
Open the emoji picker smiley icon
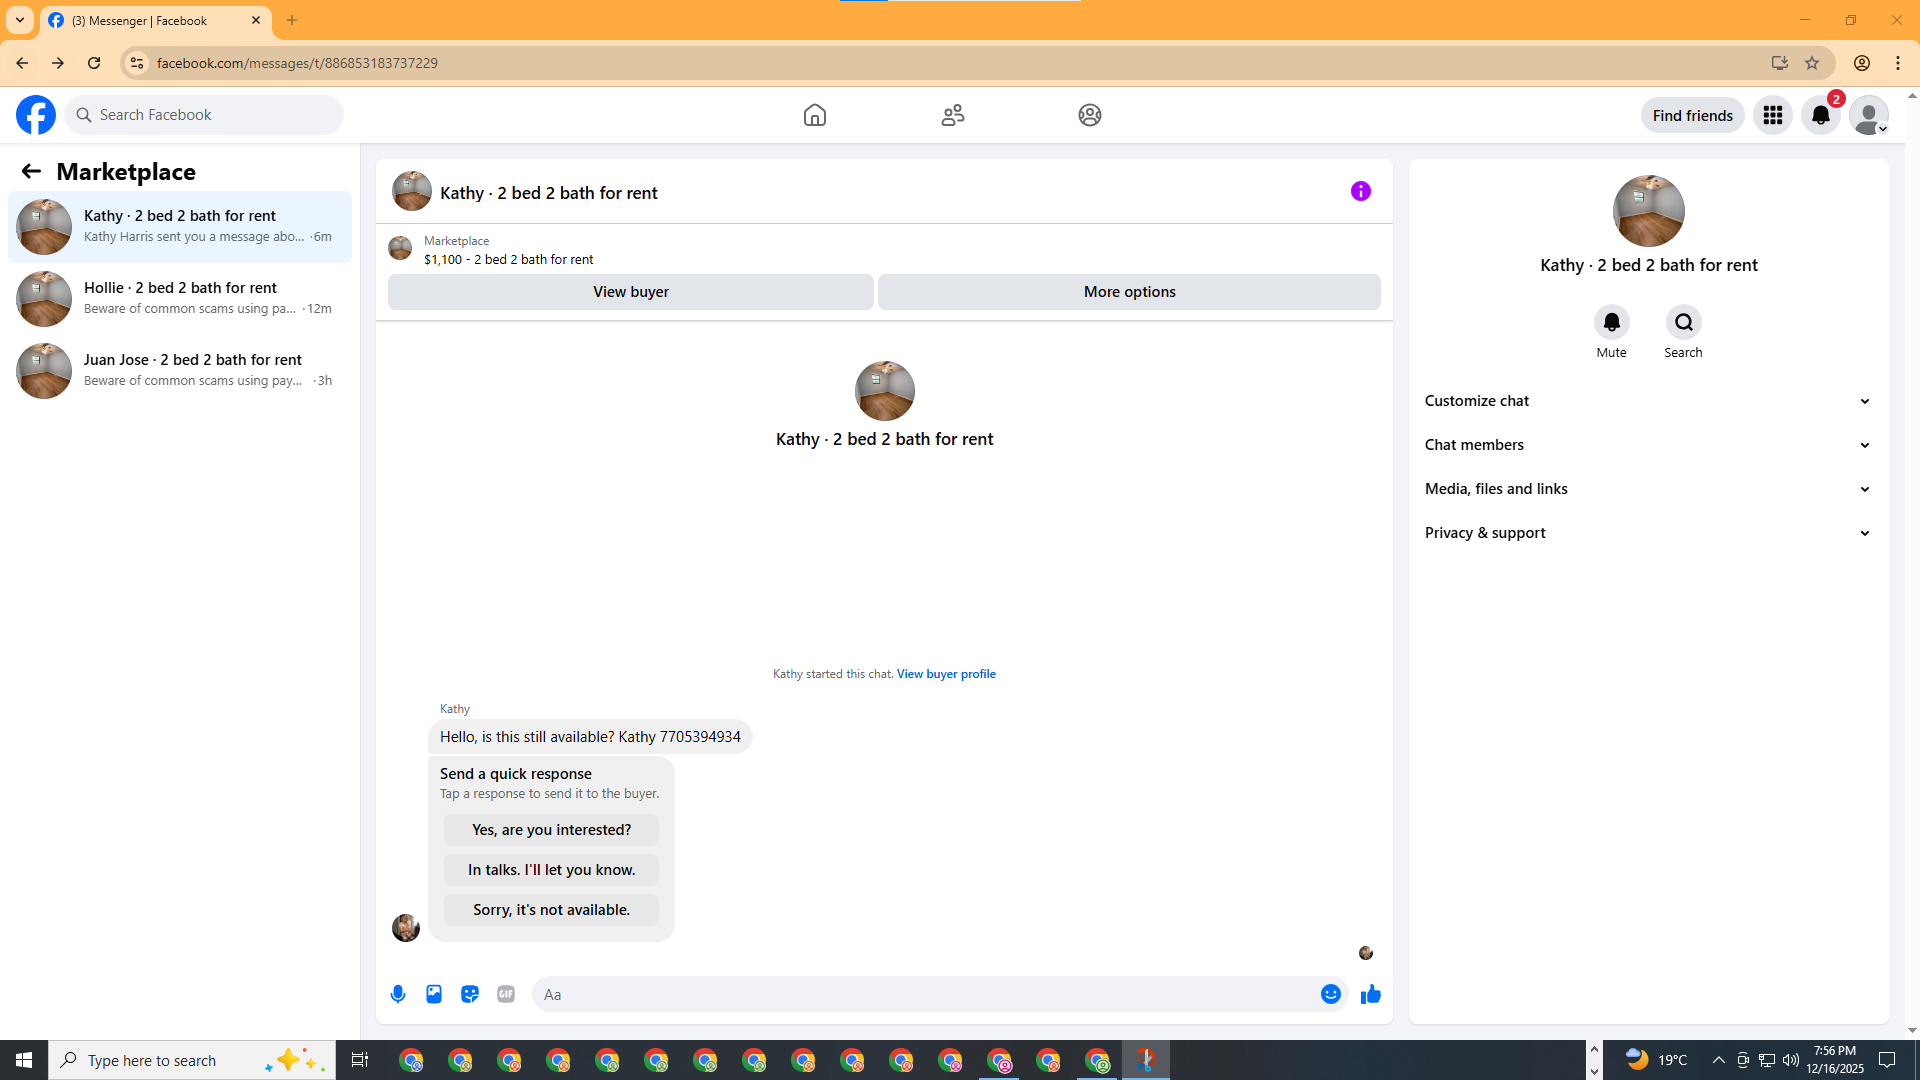(x=1331, y=994)
